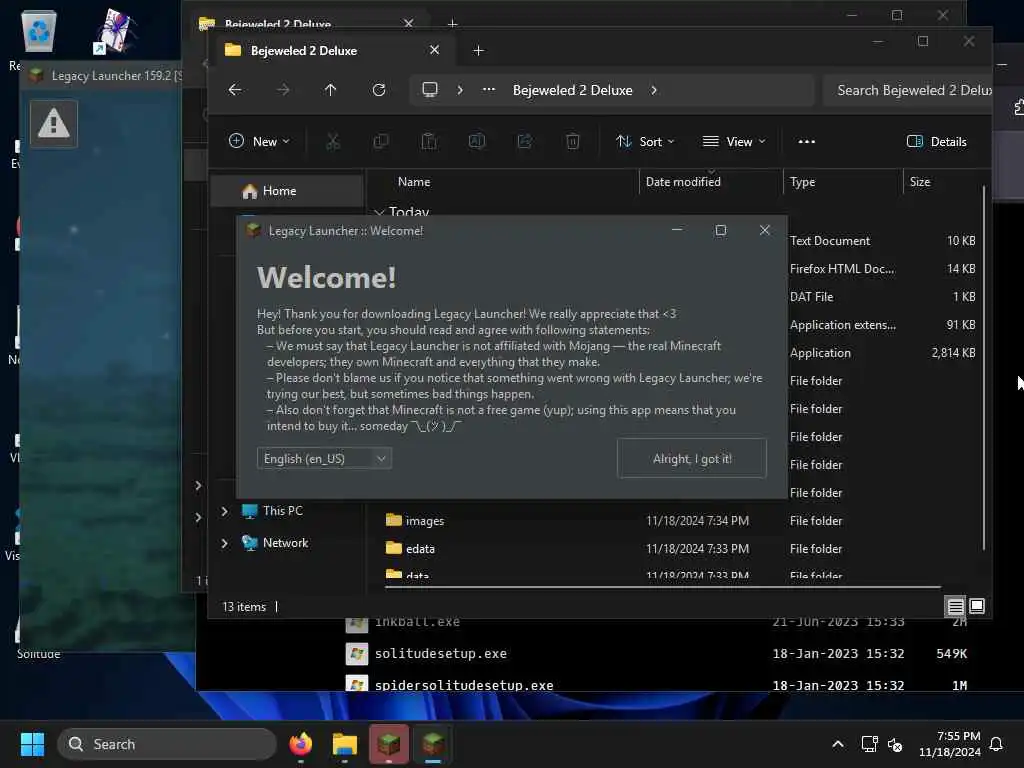This screenshot has height=768, width=1024.
Task: Click the PC monitor icon in address bar
Action: (430, 89)
